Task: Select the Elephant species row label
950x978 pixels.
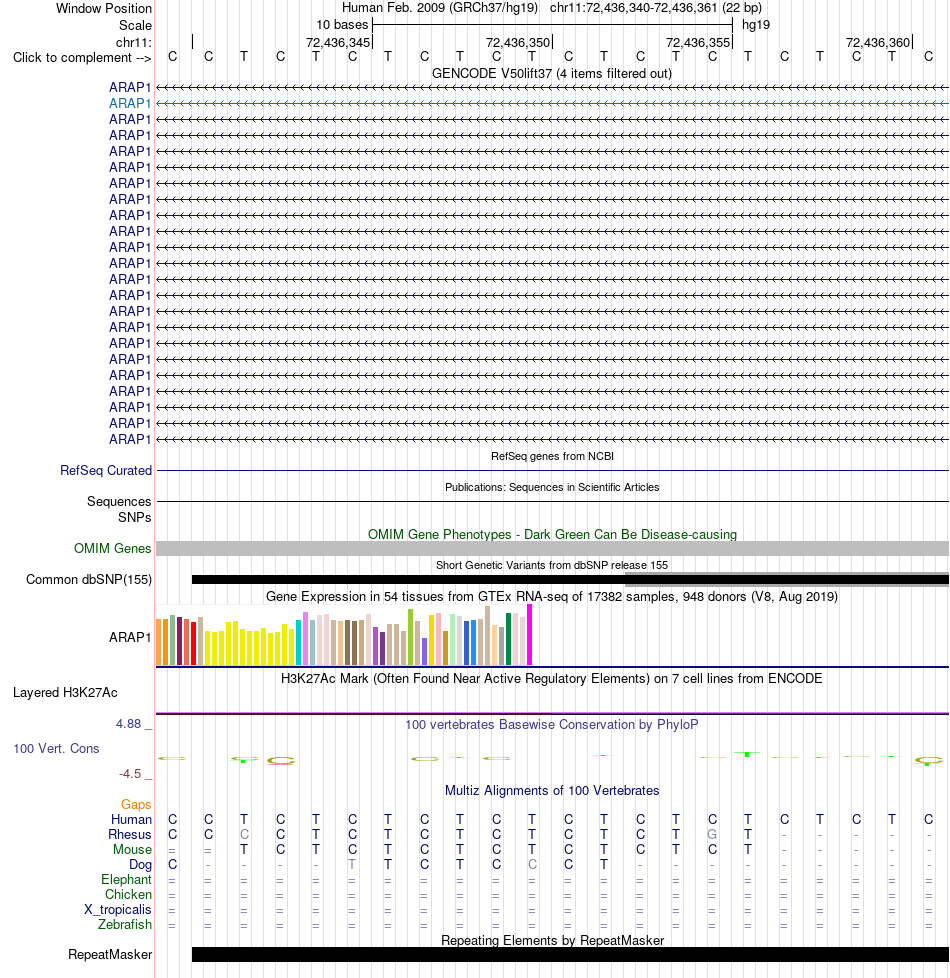Action: [126, 879]
